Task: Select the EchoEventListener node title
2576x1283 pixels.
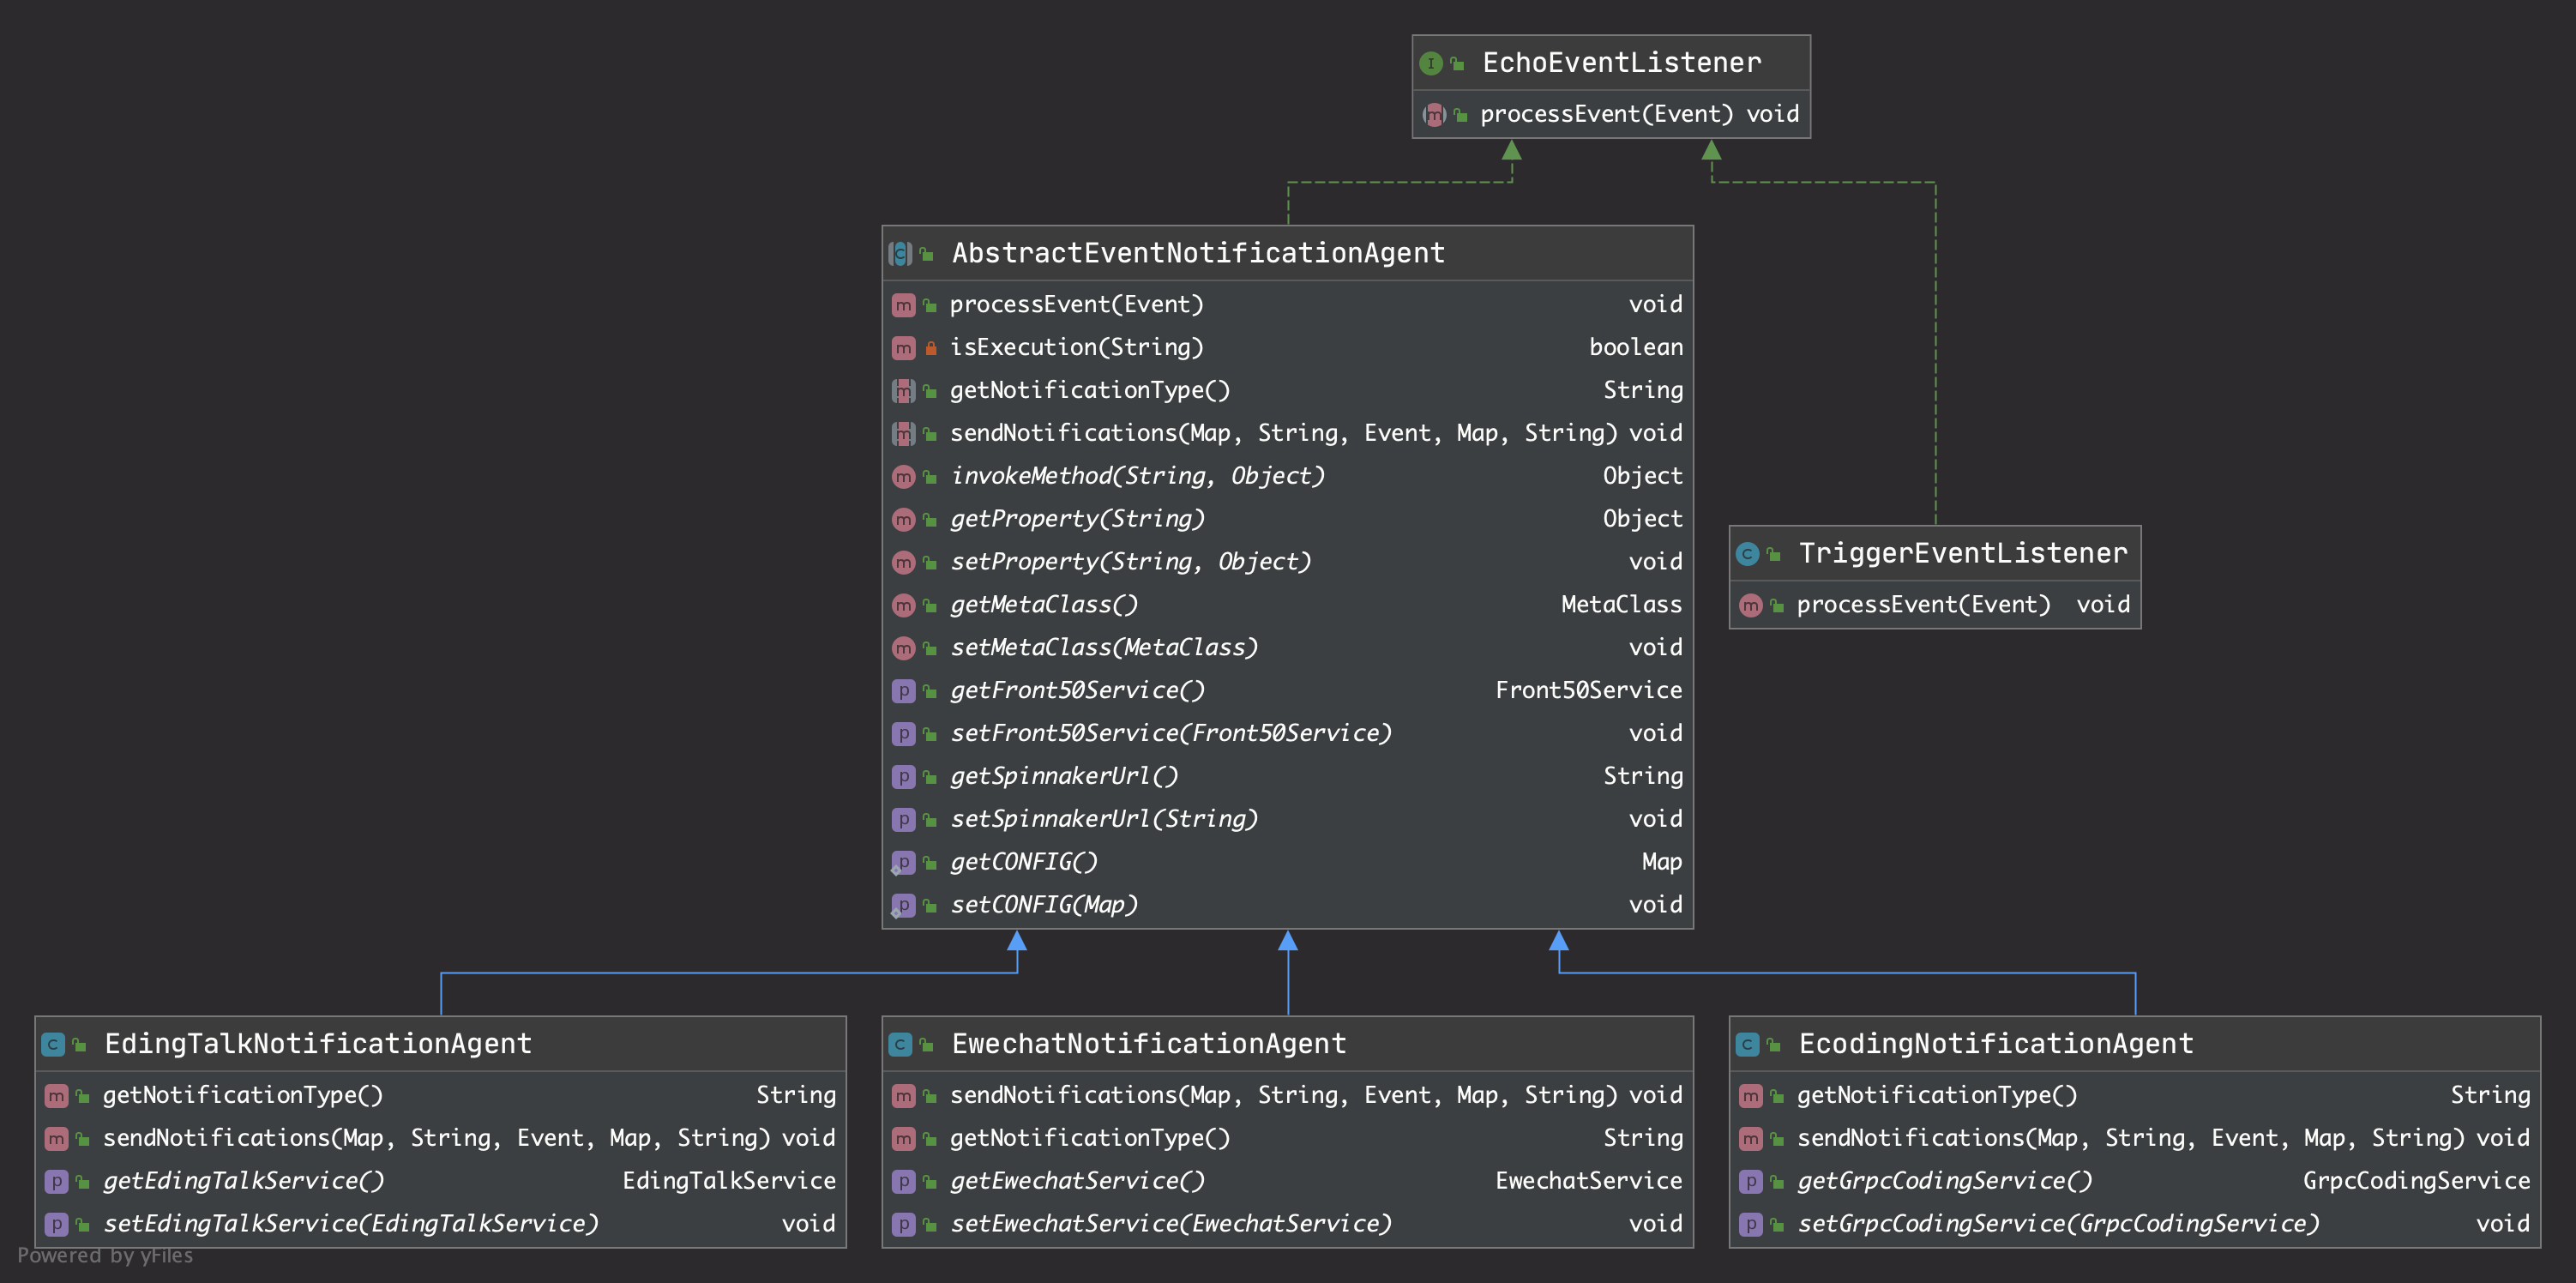Action: click(x=1620, y=63)
